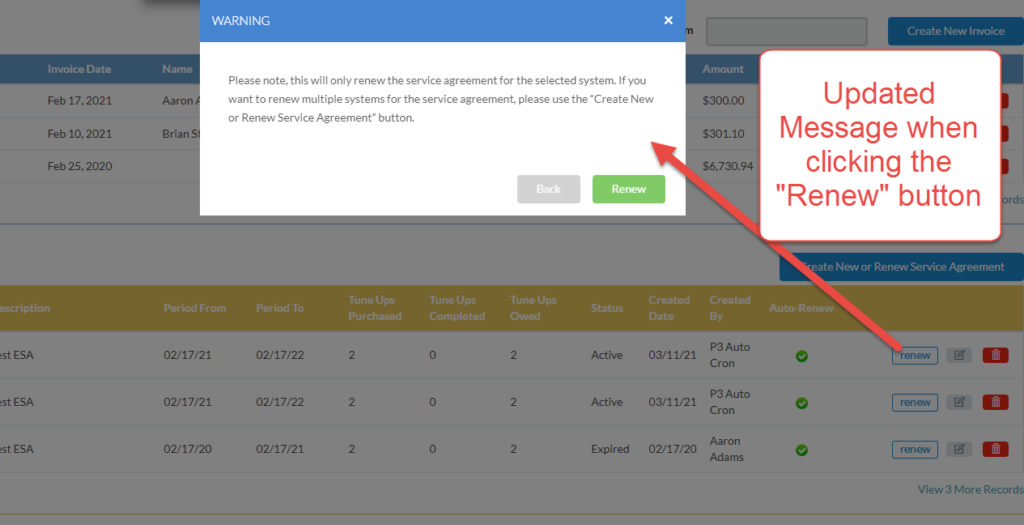This screenshot has height=525, width=1024.
Task: Click Create New or Renew Service Agreement button
Action: 901,266
